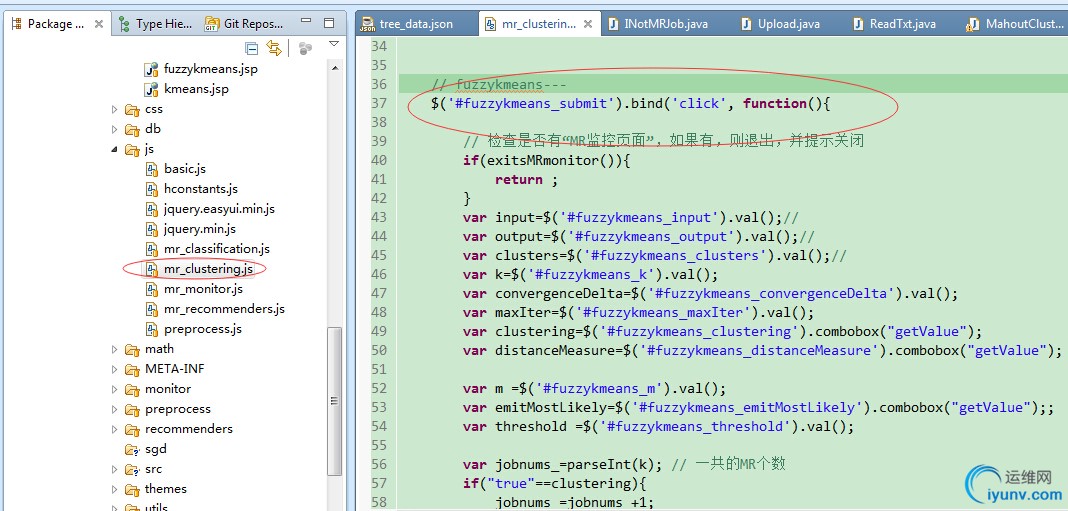Viewport: 1068px width, 511px height.
Task: Click the sgd file icon
Action: [x=132, y=449]
